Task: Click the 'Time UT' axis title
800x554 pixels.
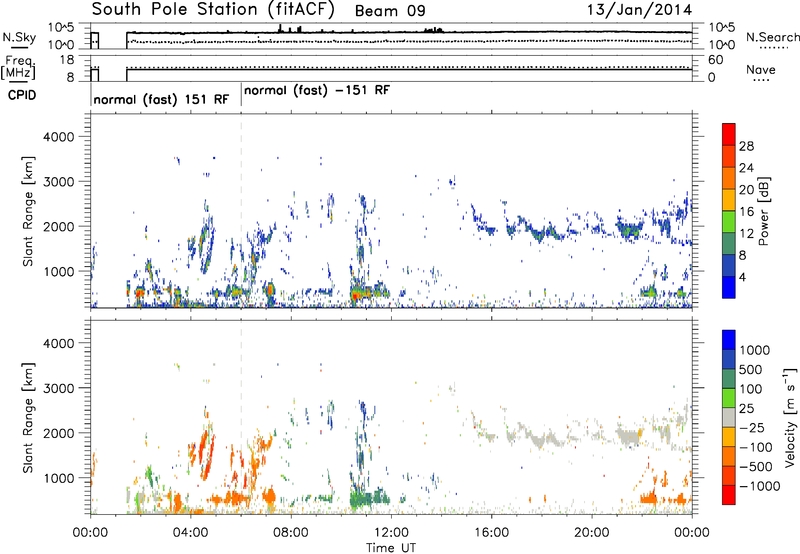Action: 391,548
